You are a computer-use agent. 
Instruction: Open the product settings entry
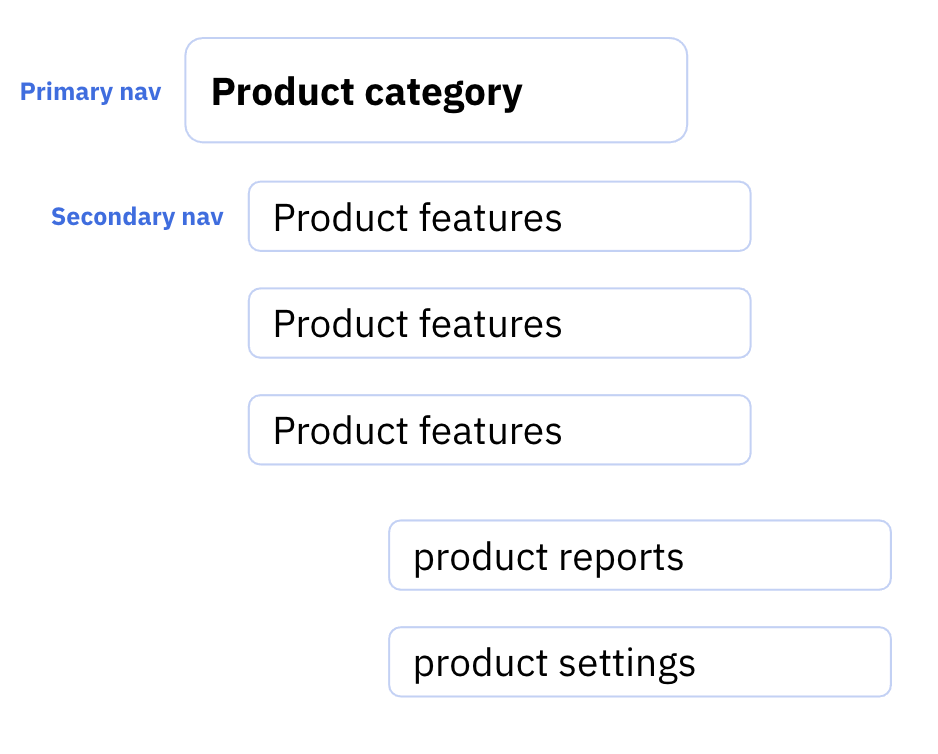point(640,662)
